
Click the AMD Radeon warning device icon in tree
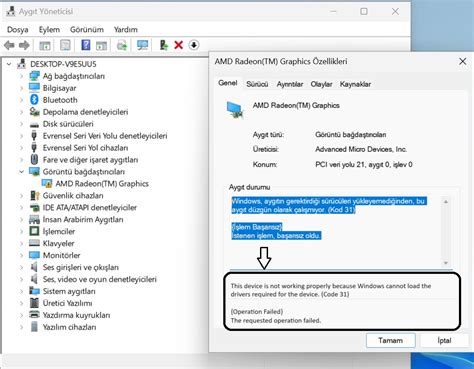click(47, 184)
